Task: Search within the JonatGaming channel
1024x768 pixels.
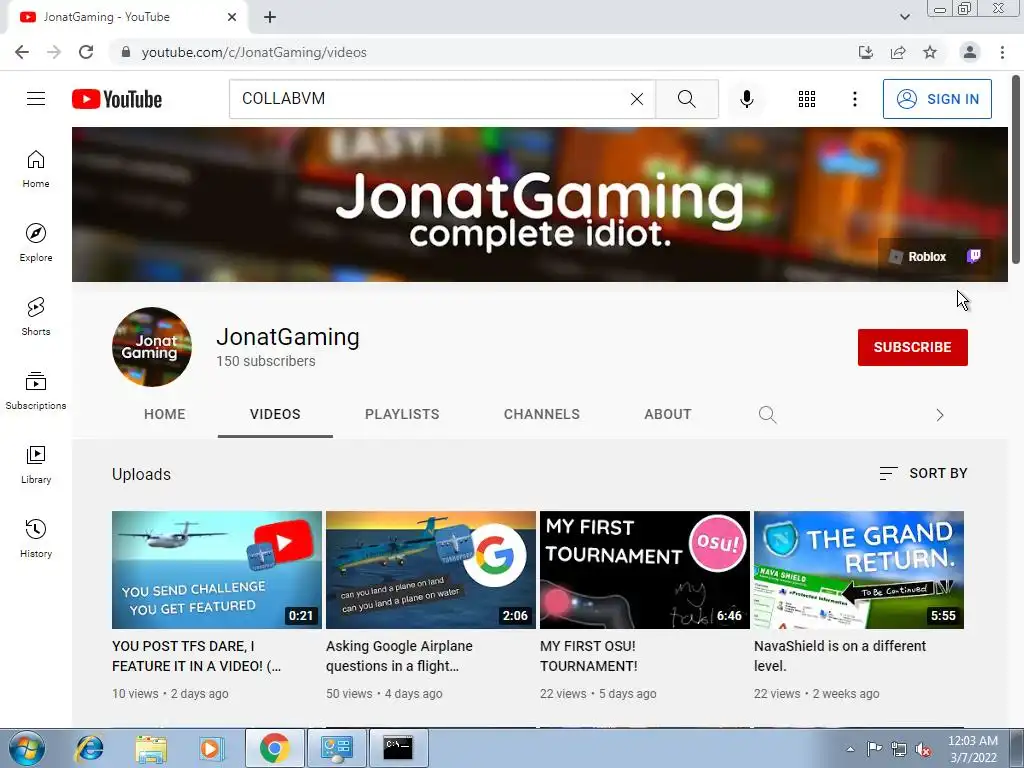Action: pyautogui.click(x=767, y=415)
